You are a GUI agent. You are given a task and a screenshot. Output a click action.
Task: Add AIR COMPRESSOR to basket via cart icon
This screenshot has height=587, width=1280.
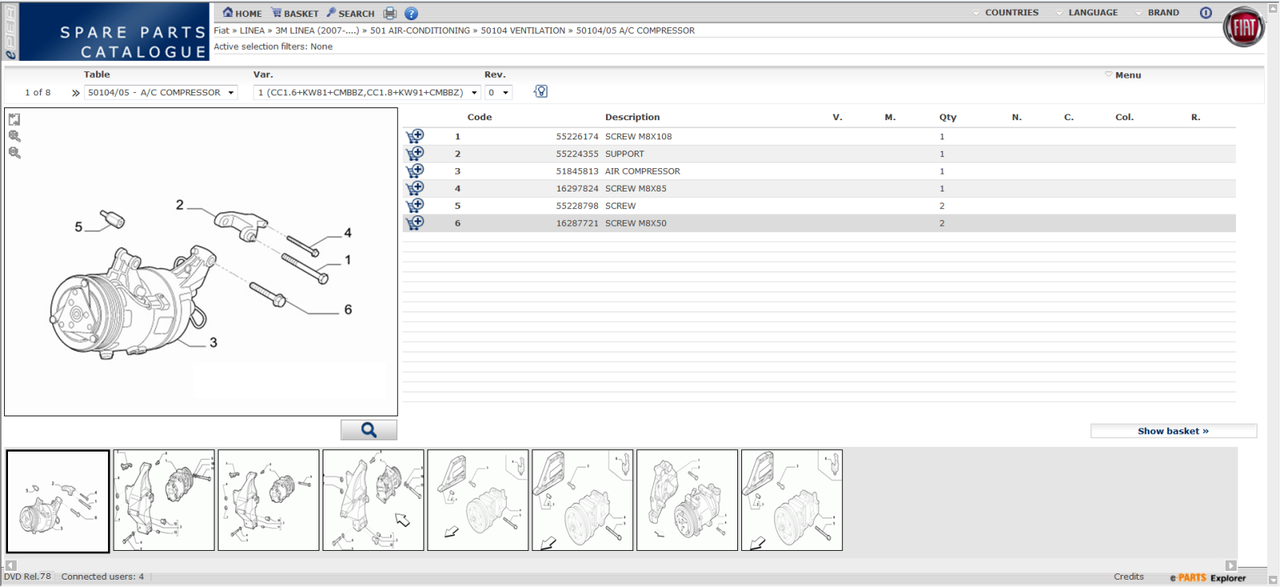pyautogui.click(x=414, y=171)
